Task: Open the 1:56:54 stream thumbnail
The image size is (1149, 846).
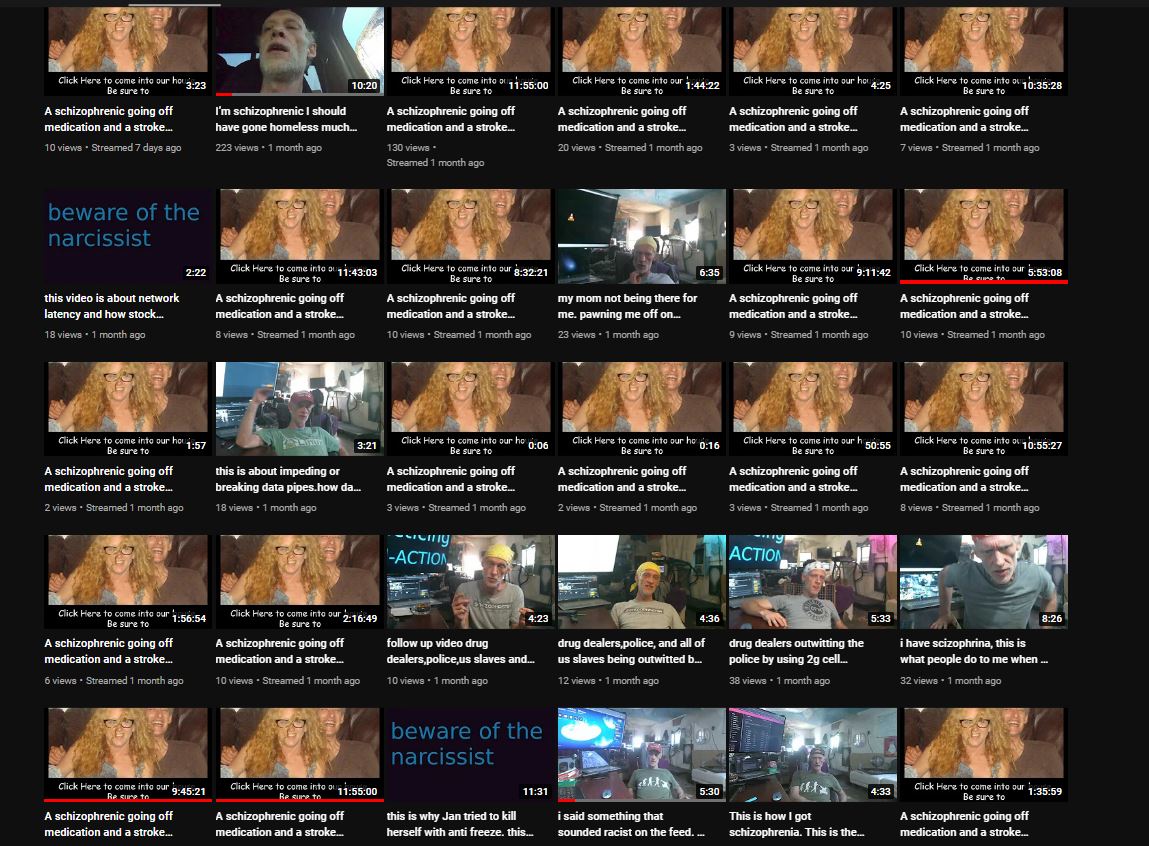Action: 128,582
